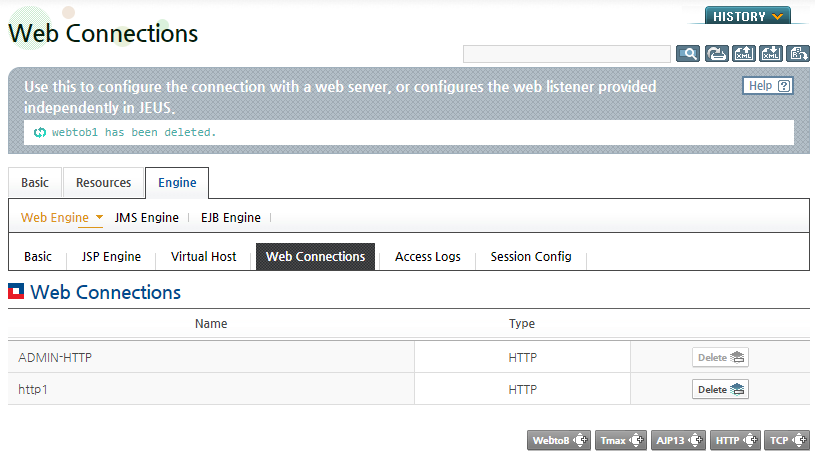815x458 pixels.
Task: Click the refresh/reload configuration icon
Action: tap(716, 54)
